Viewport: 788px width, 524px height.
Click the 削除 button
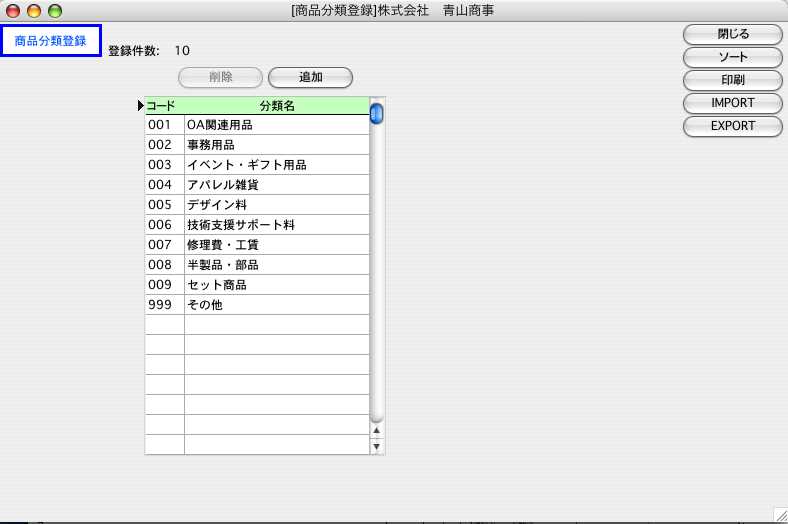click(220, 77)
